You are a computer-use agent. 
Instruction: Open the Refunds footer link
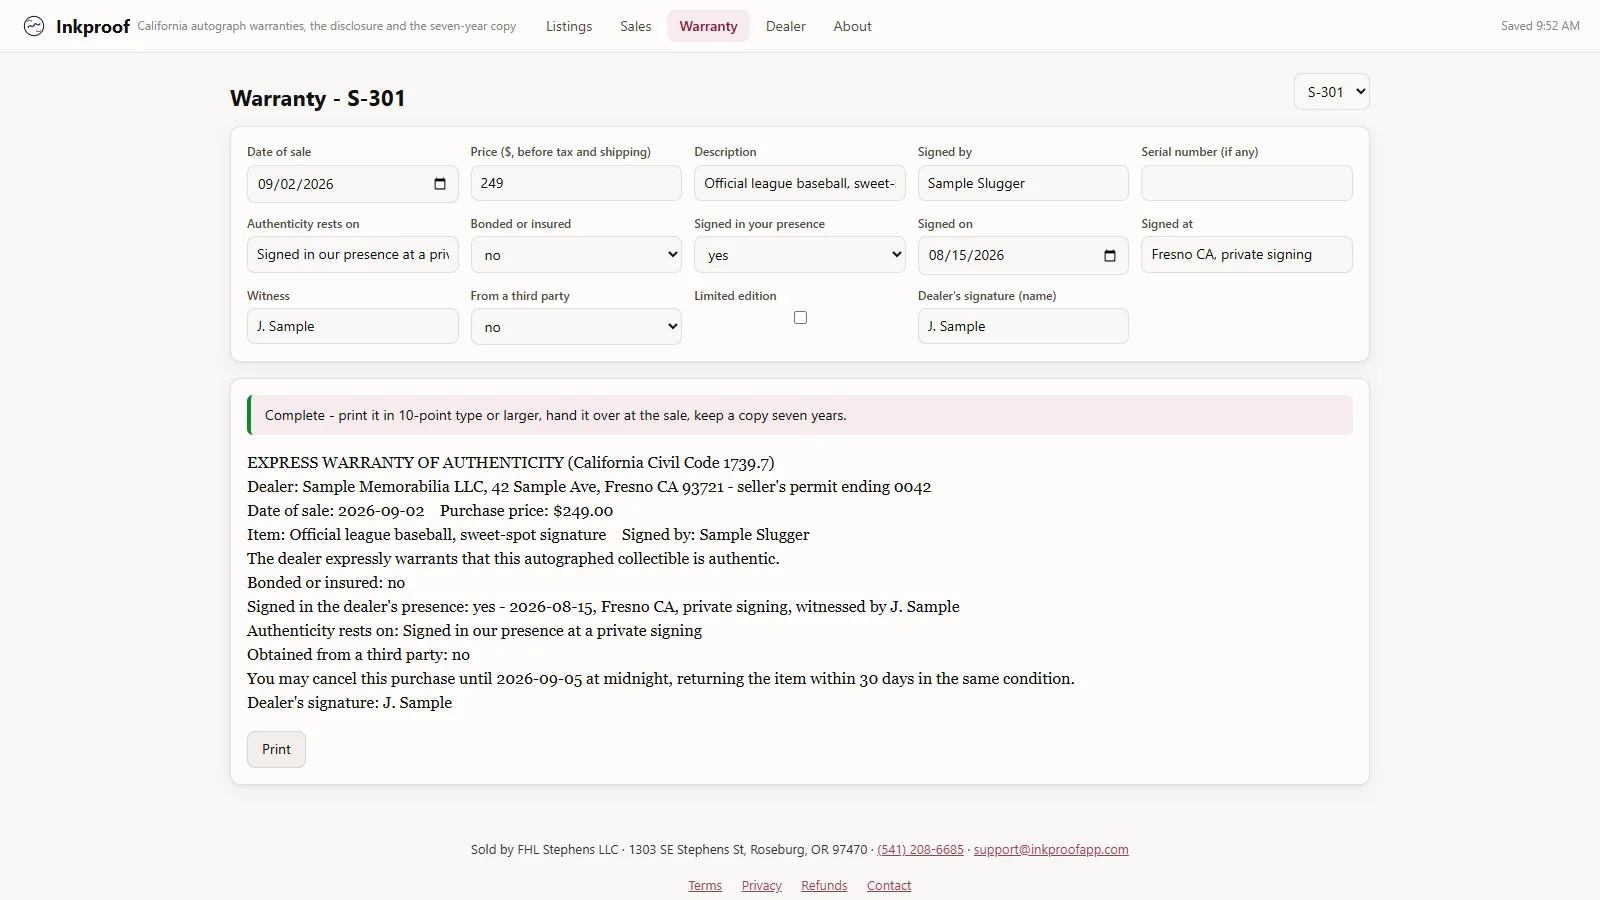(x=824, y=886)
